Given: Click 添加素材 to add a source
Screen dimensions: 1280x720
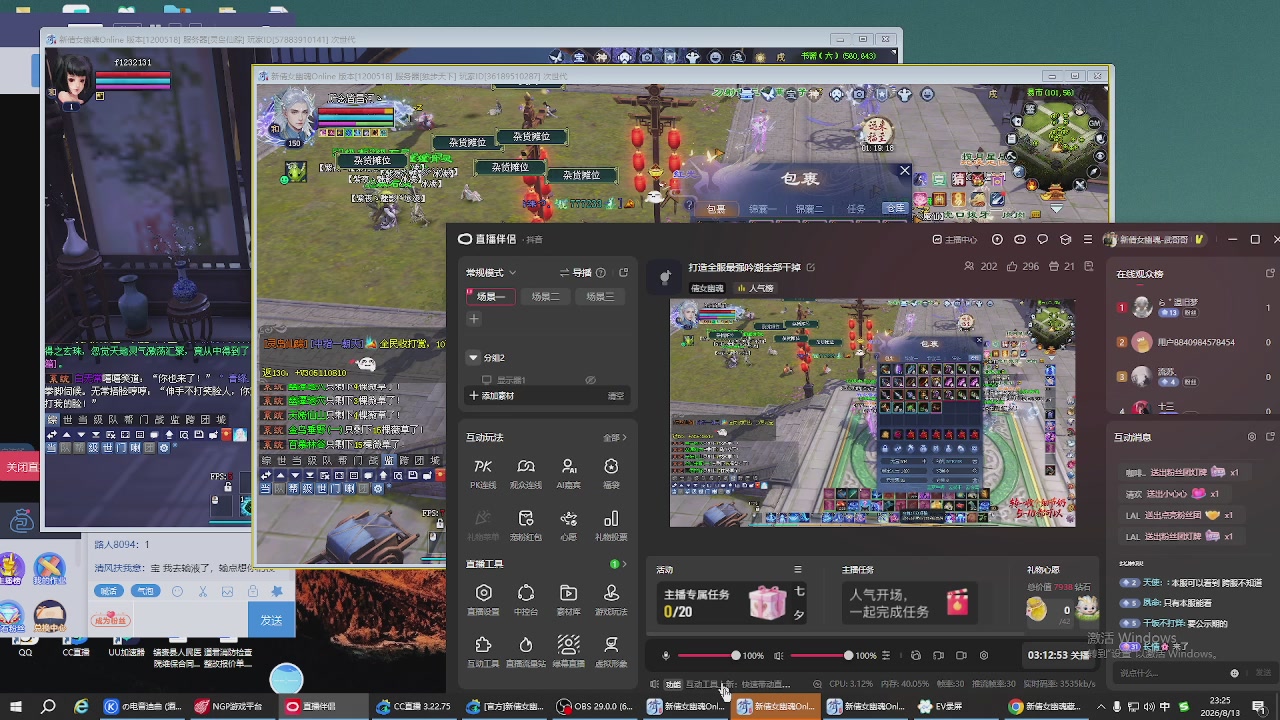Looking at the screenshot, I should 491,396.
